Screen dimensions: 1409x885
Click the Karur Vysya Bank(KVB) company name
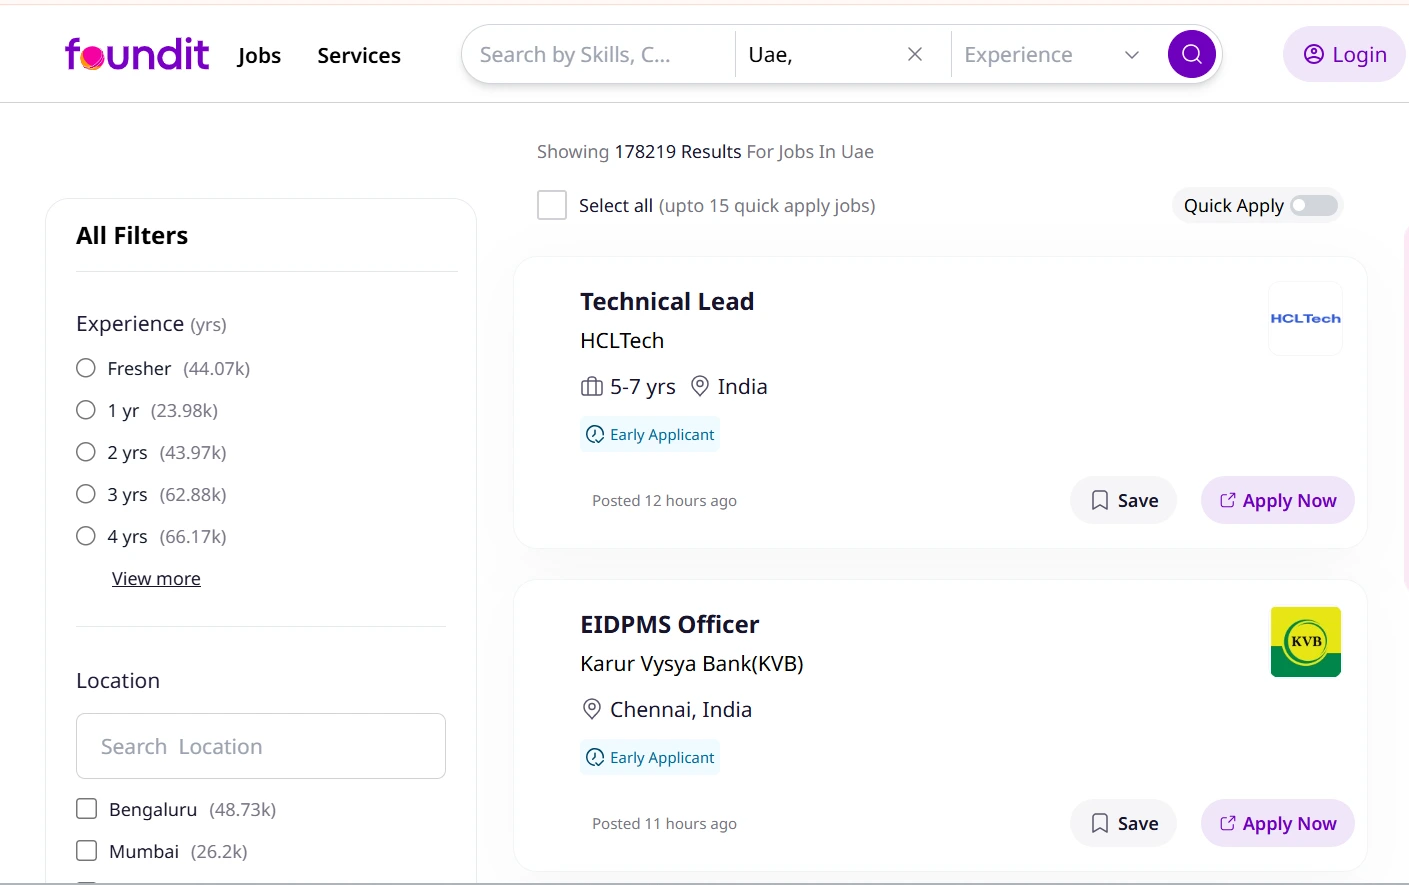[692, 663]
